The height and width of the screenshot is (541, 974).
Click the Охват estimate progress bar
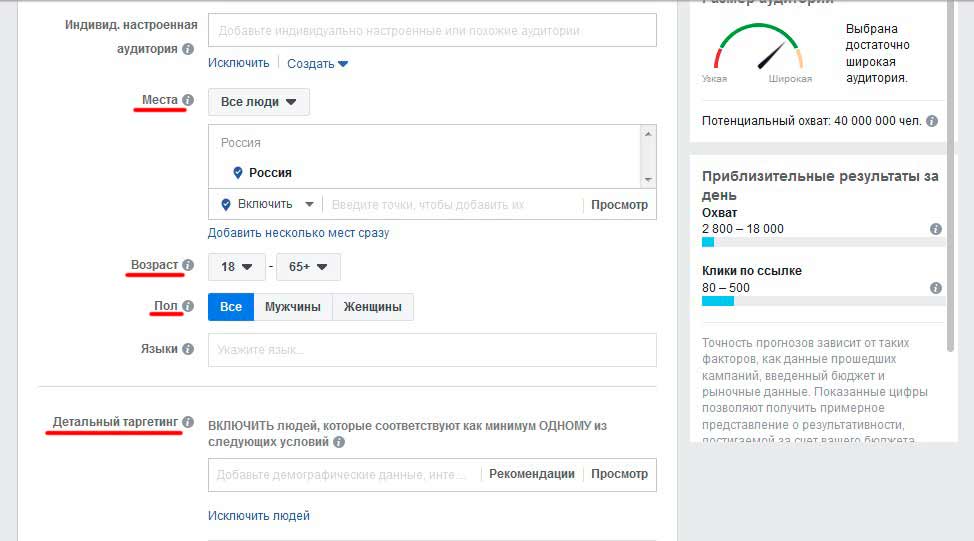pos(823,242)
